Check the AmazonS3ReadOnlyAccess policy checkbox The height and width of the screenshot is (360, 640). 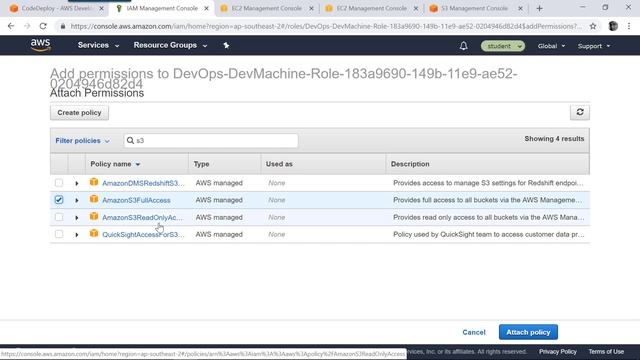point(59,217)
